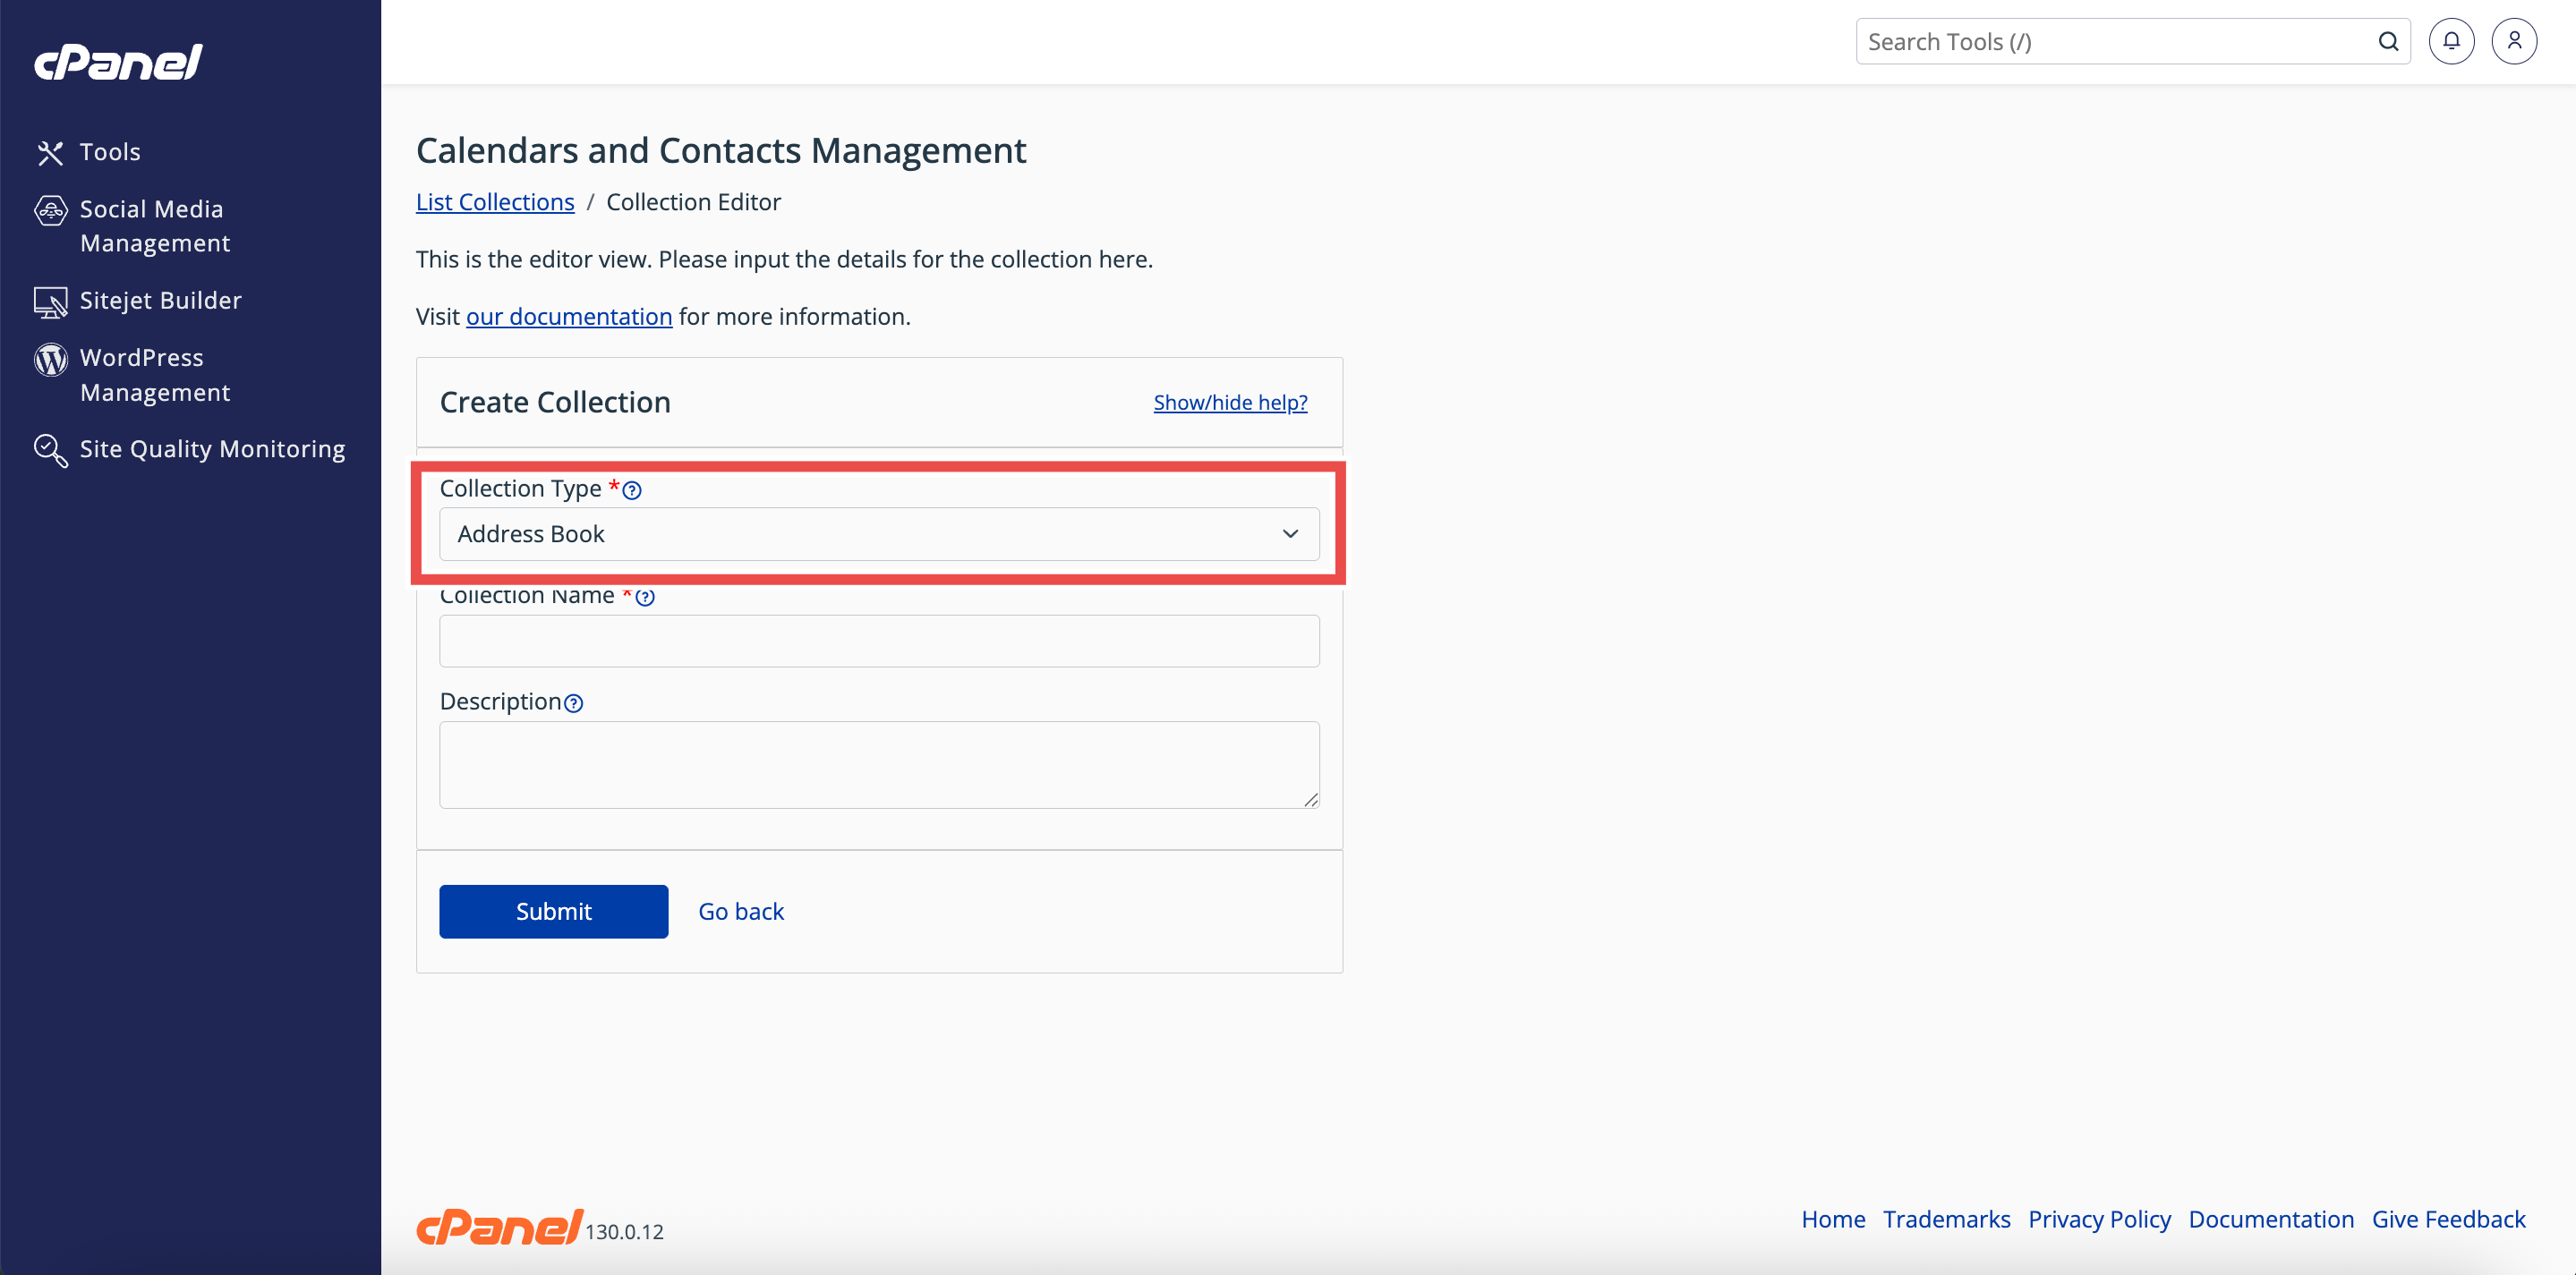Open Sitejet Builder in sidebar

pyautogui.click(x=160, y=300)
